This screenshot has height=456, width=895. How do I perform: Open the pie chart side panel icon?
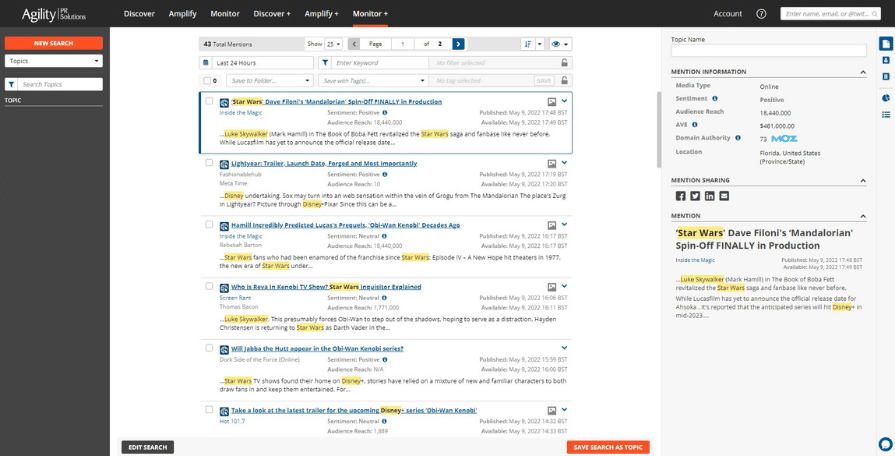[886, 98]
